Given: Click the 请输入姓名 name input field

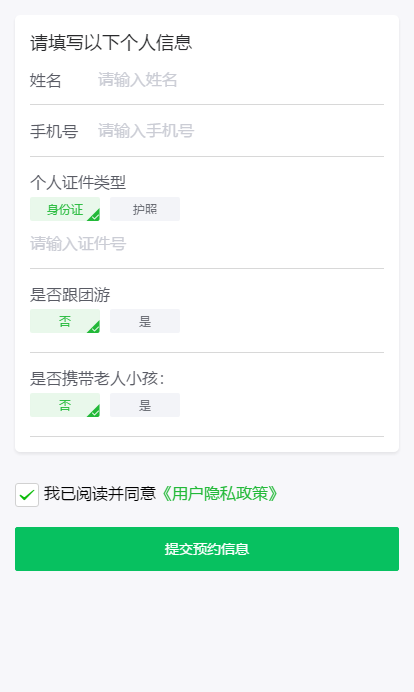Looking at the screenshot, I should click(241, 80).
